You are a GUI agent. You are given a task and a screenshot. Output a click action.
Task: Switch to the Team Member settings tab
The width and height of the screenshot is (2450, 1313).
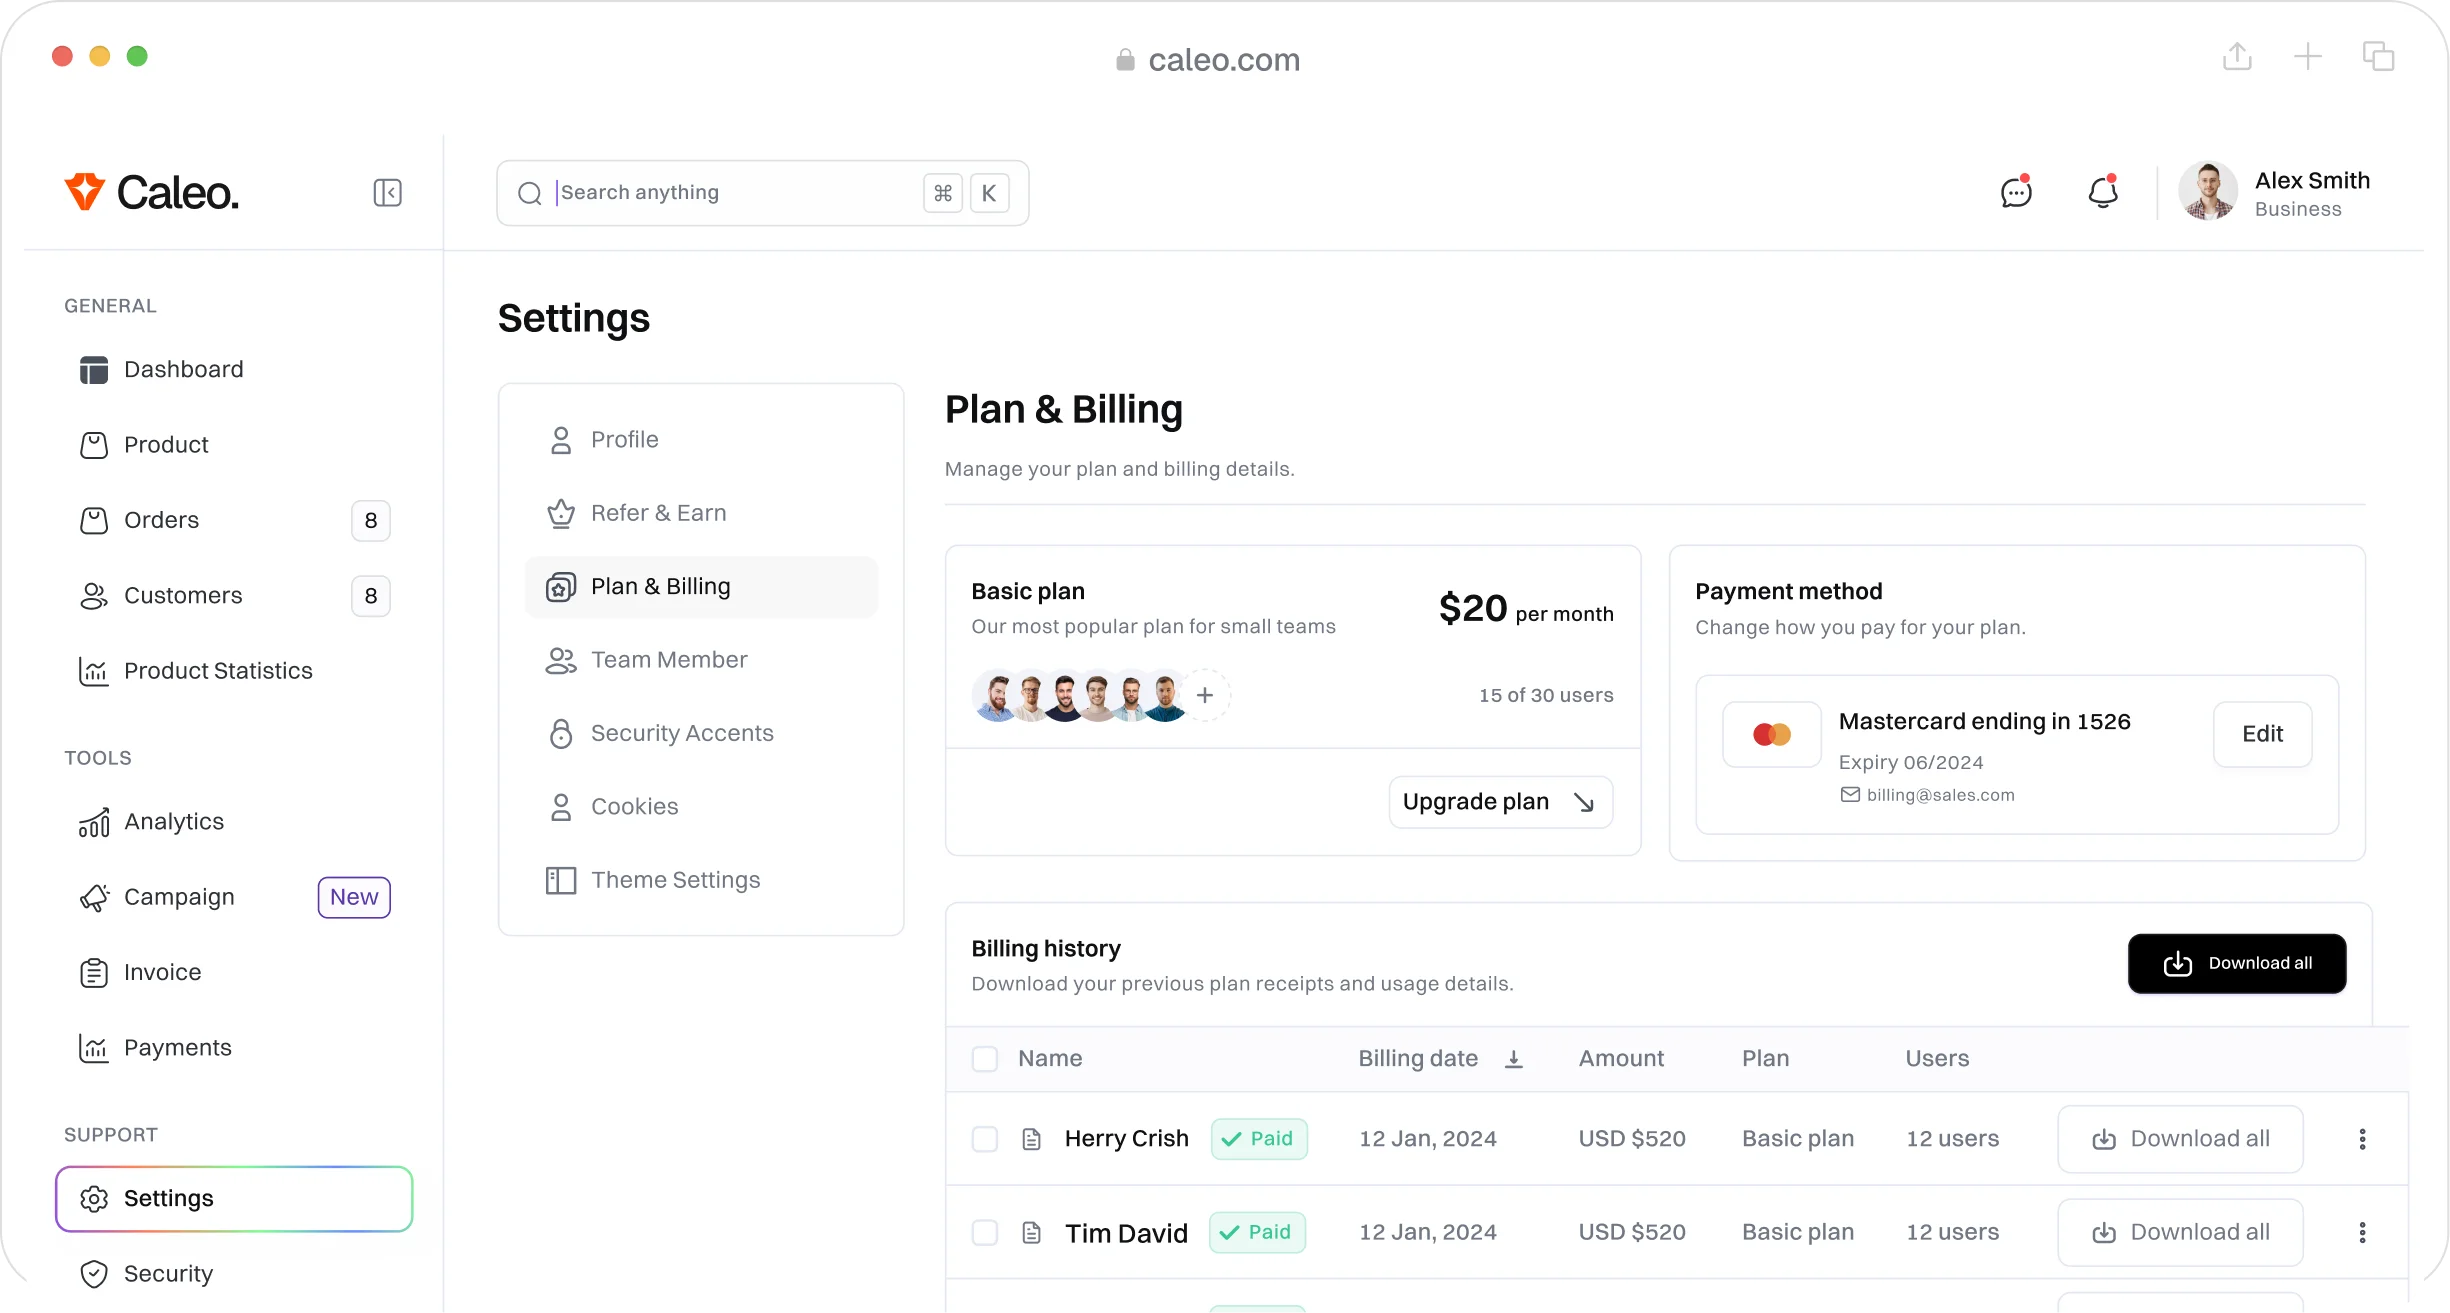click(x=669, y=659)
